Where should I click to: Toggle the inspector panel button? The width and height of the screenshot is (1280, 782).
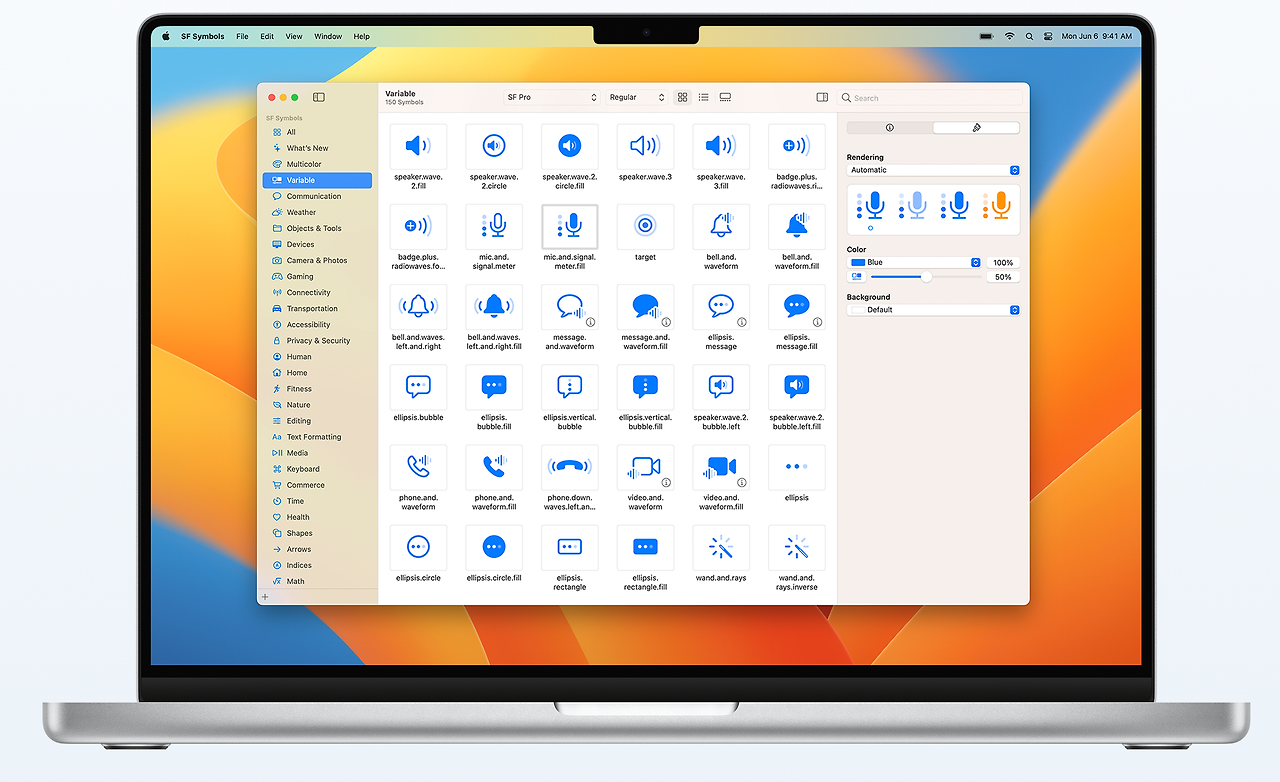click(822, 97)
